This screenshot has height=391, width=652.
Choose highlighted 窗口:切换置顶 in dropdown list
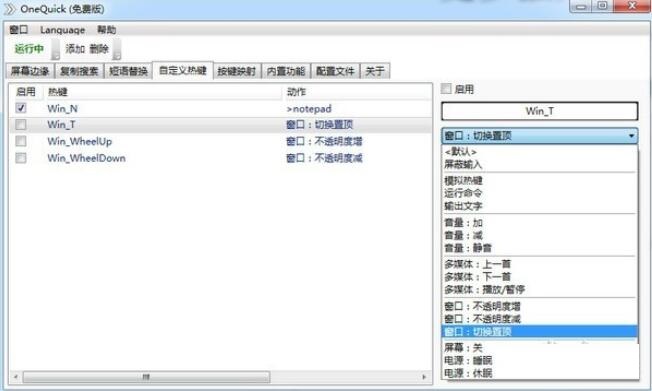pyautogui.click(x=539, y=332)
